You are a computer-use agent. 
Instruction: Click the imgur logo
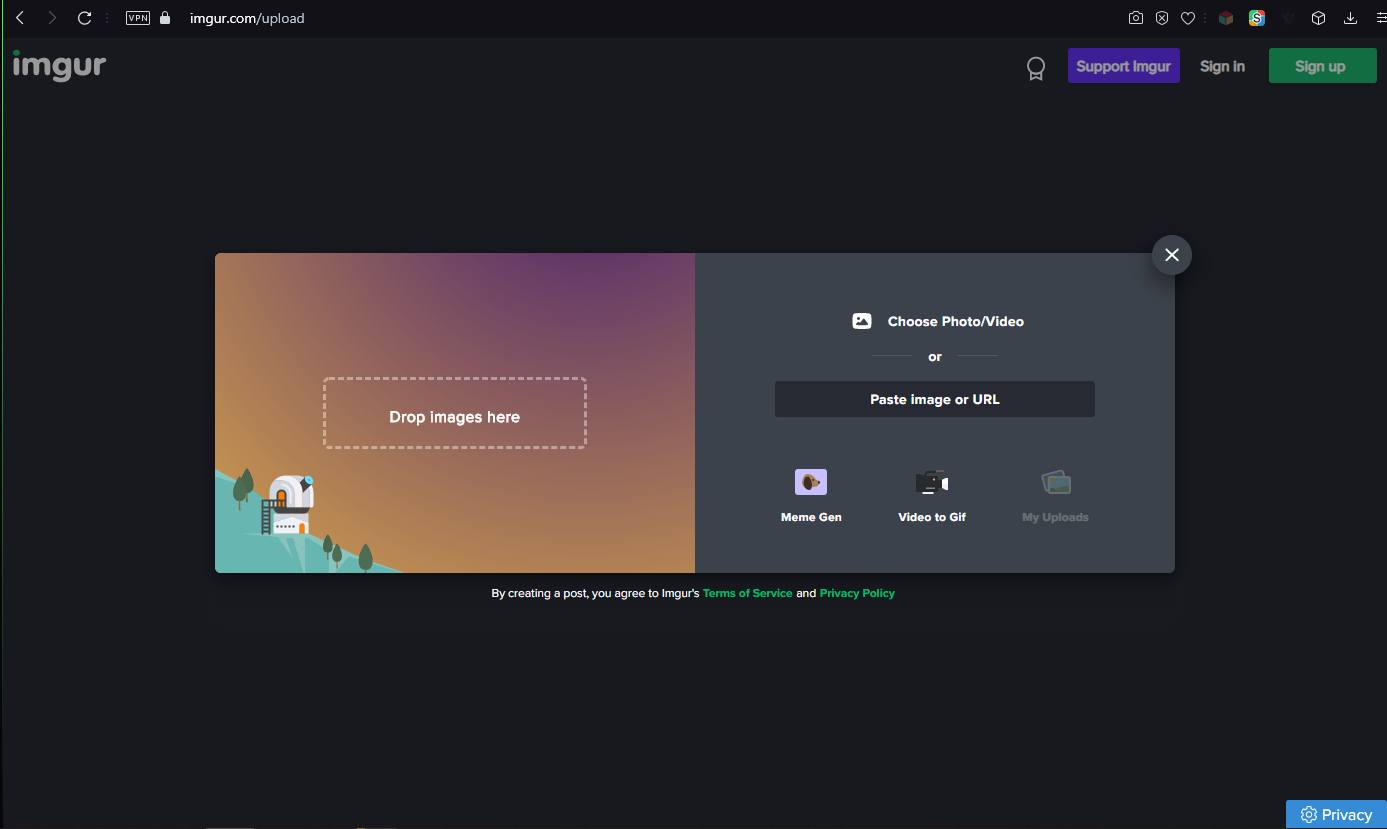click(59, 65)
